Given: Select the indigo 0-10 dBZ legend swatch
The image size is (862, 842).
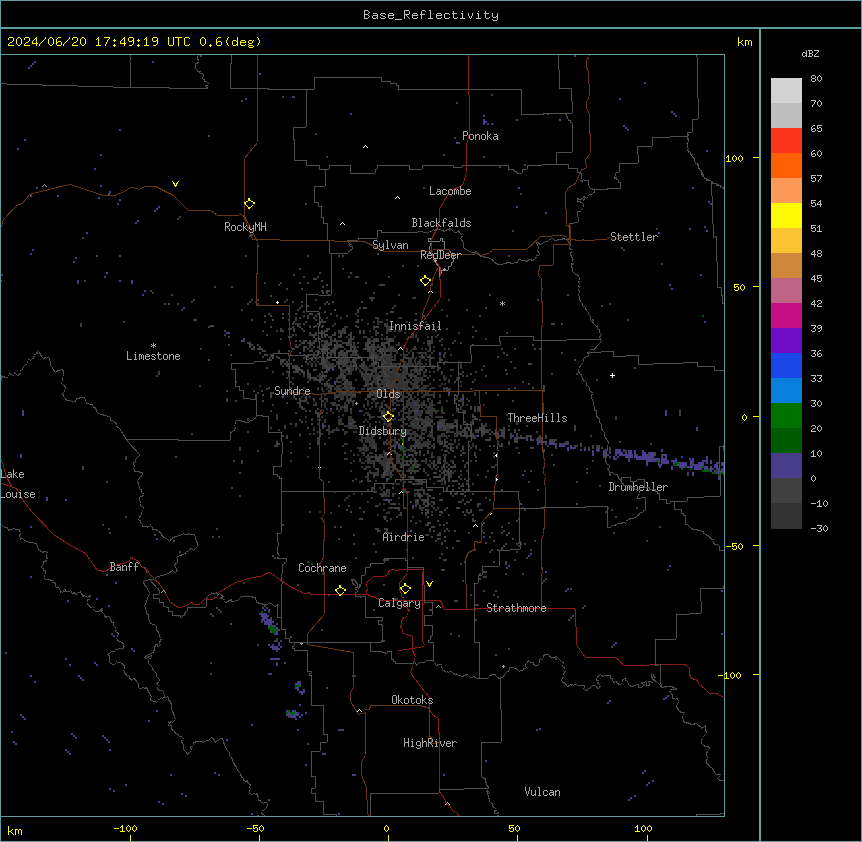Looking at the screenshot, I should 786,466.
